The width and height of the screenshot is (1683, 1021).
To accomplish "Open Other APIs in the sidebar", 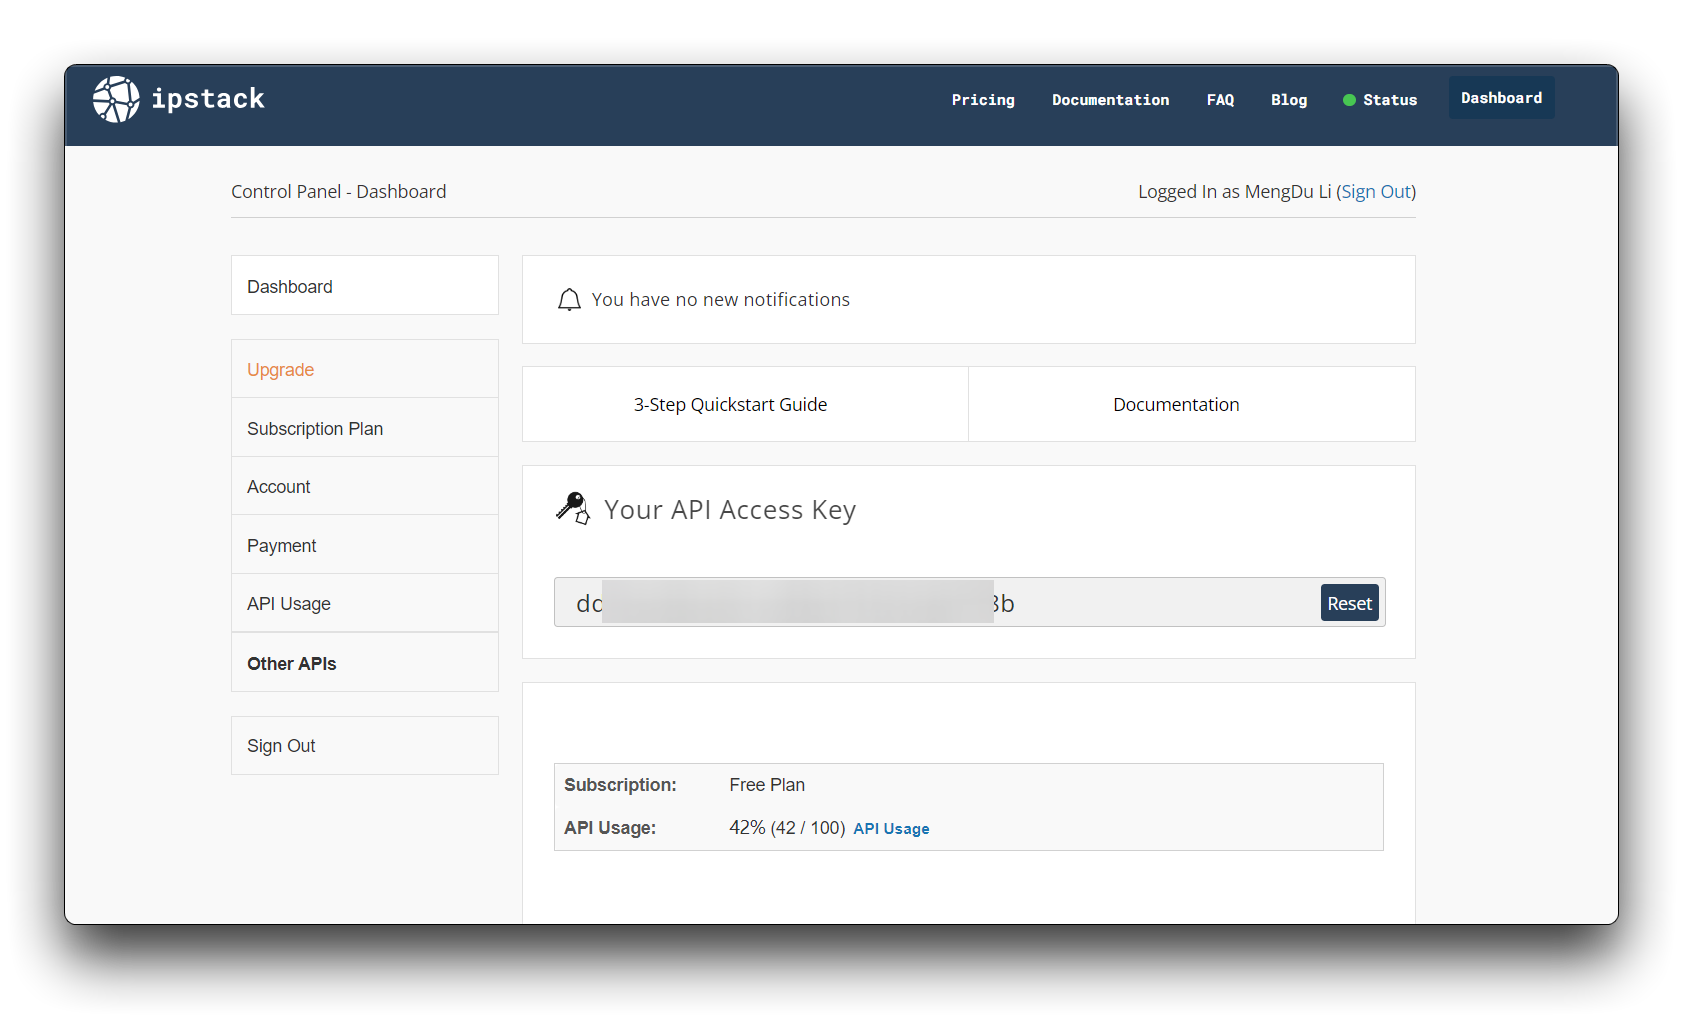I will (365, 663).
